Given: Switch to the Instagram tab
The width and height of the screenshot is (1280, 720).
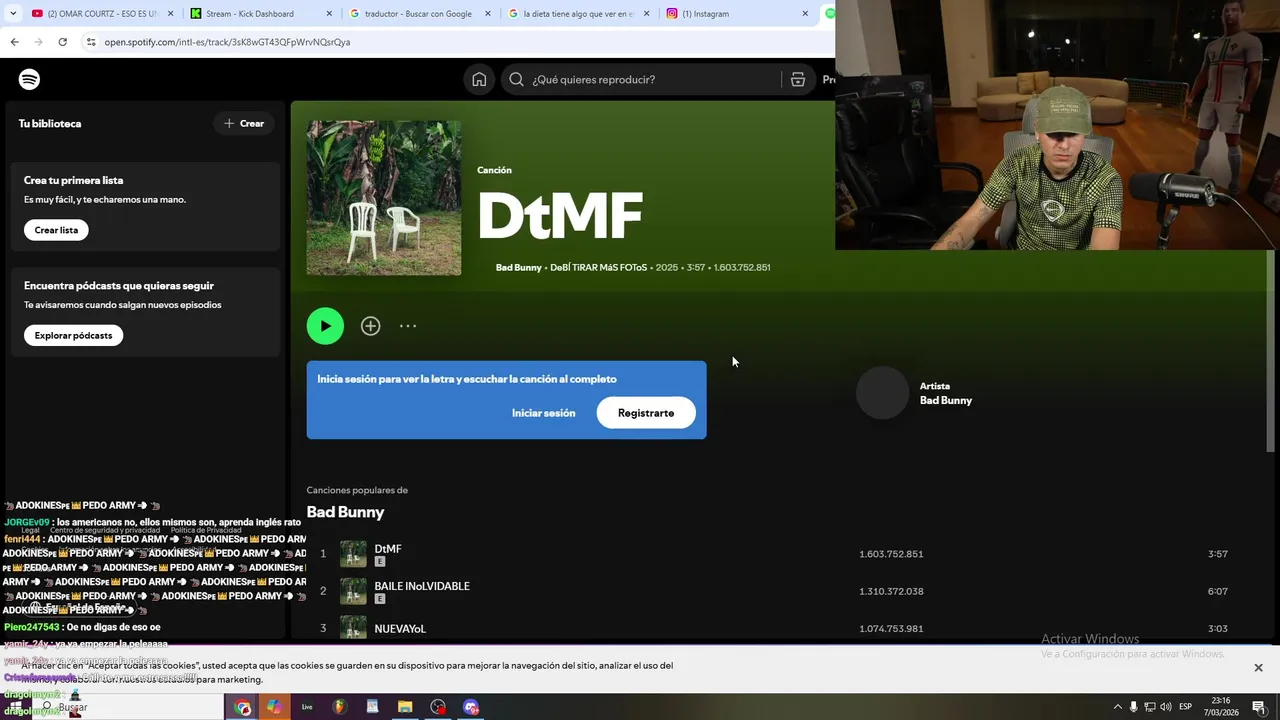Looking at the screenshot, I should (735, 14).
